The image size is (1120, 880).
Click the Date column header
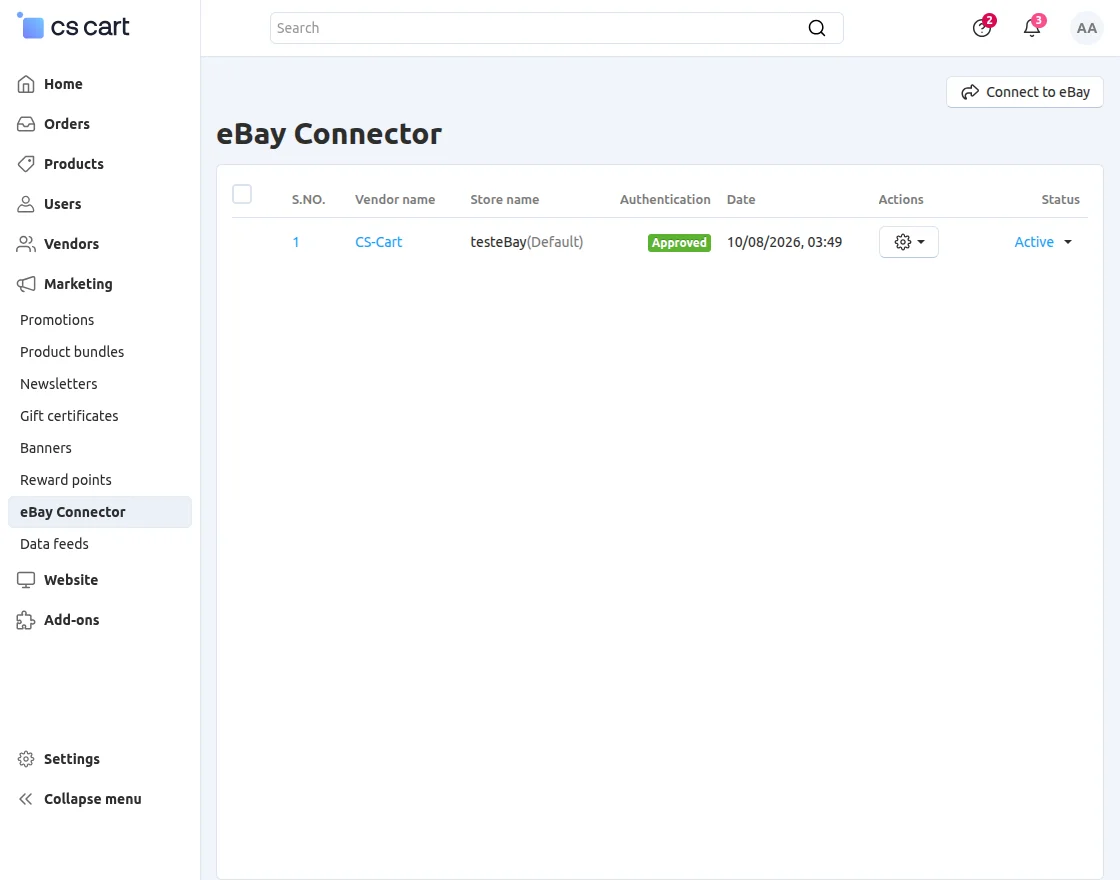click(741, 200)
